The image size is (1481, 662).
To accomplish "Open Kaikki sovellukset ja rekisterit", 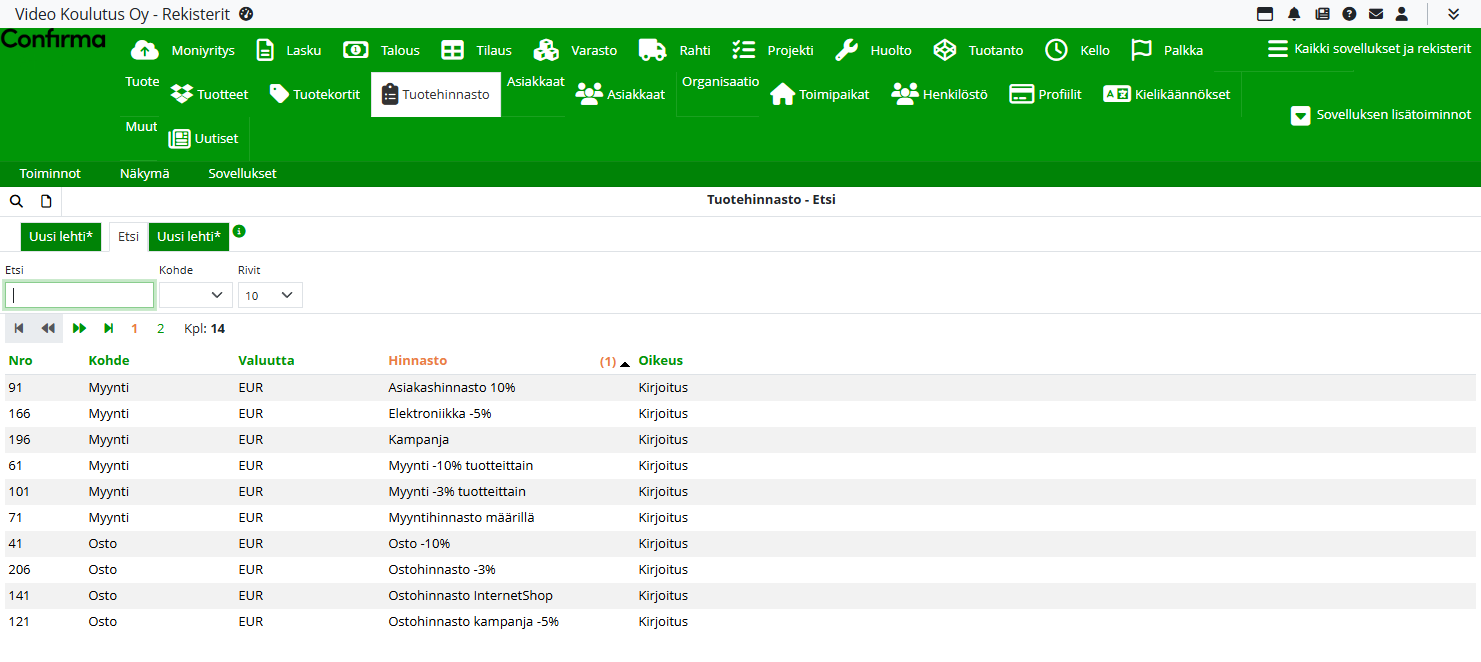I will [1369, 49].
